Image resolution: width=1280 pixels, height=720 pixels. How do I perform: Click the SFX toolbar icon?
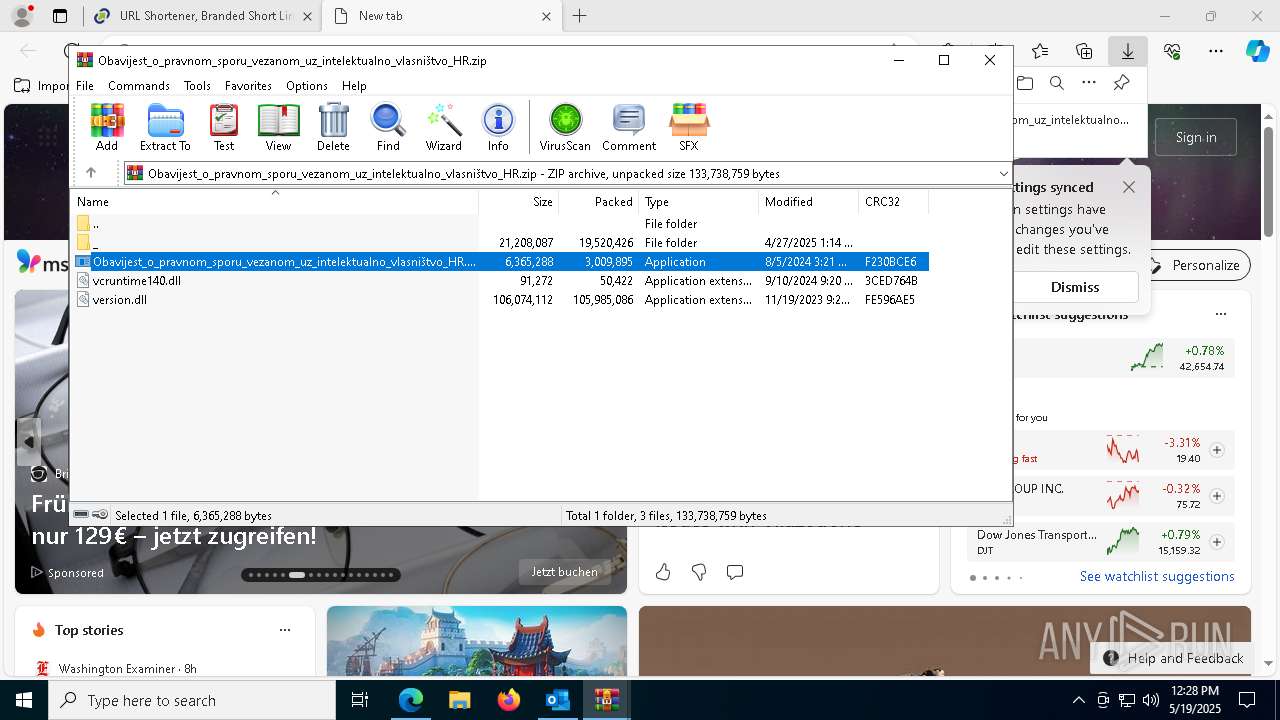point(689,127)
